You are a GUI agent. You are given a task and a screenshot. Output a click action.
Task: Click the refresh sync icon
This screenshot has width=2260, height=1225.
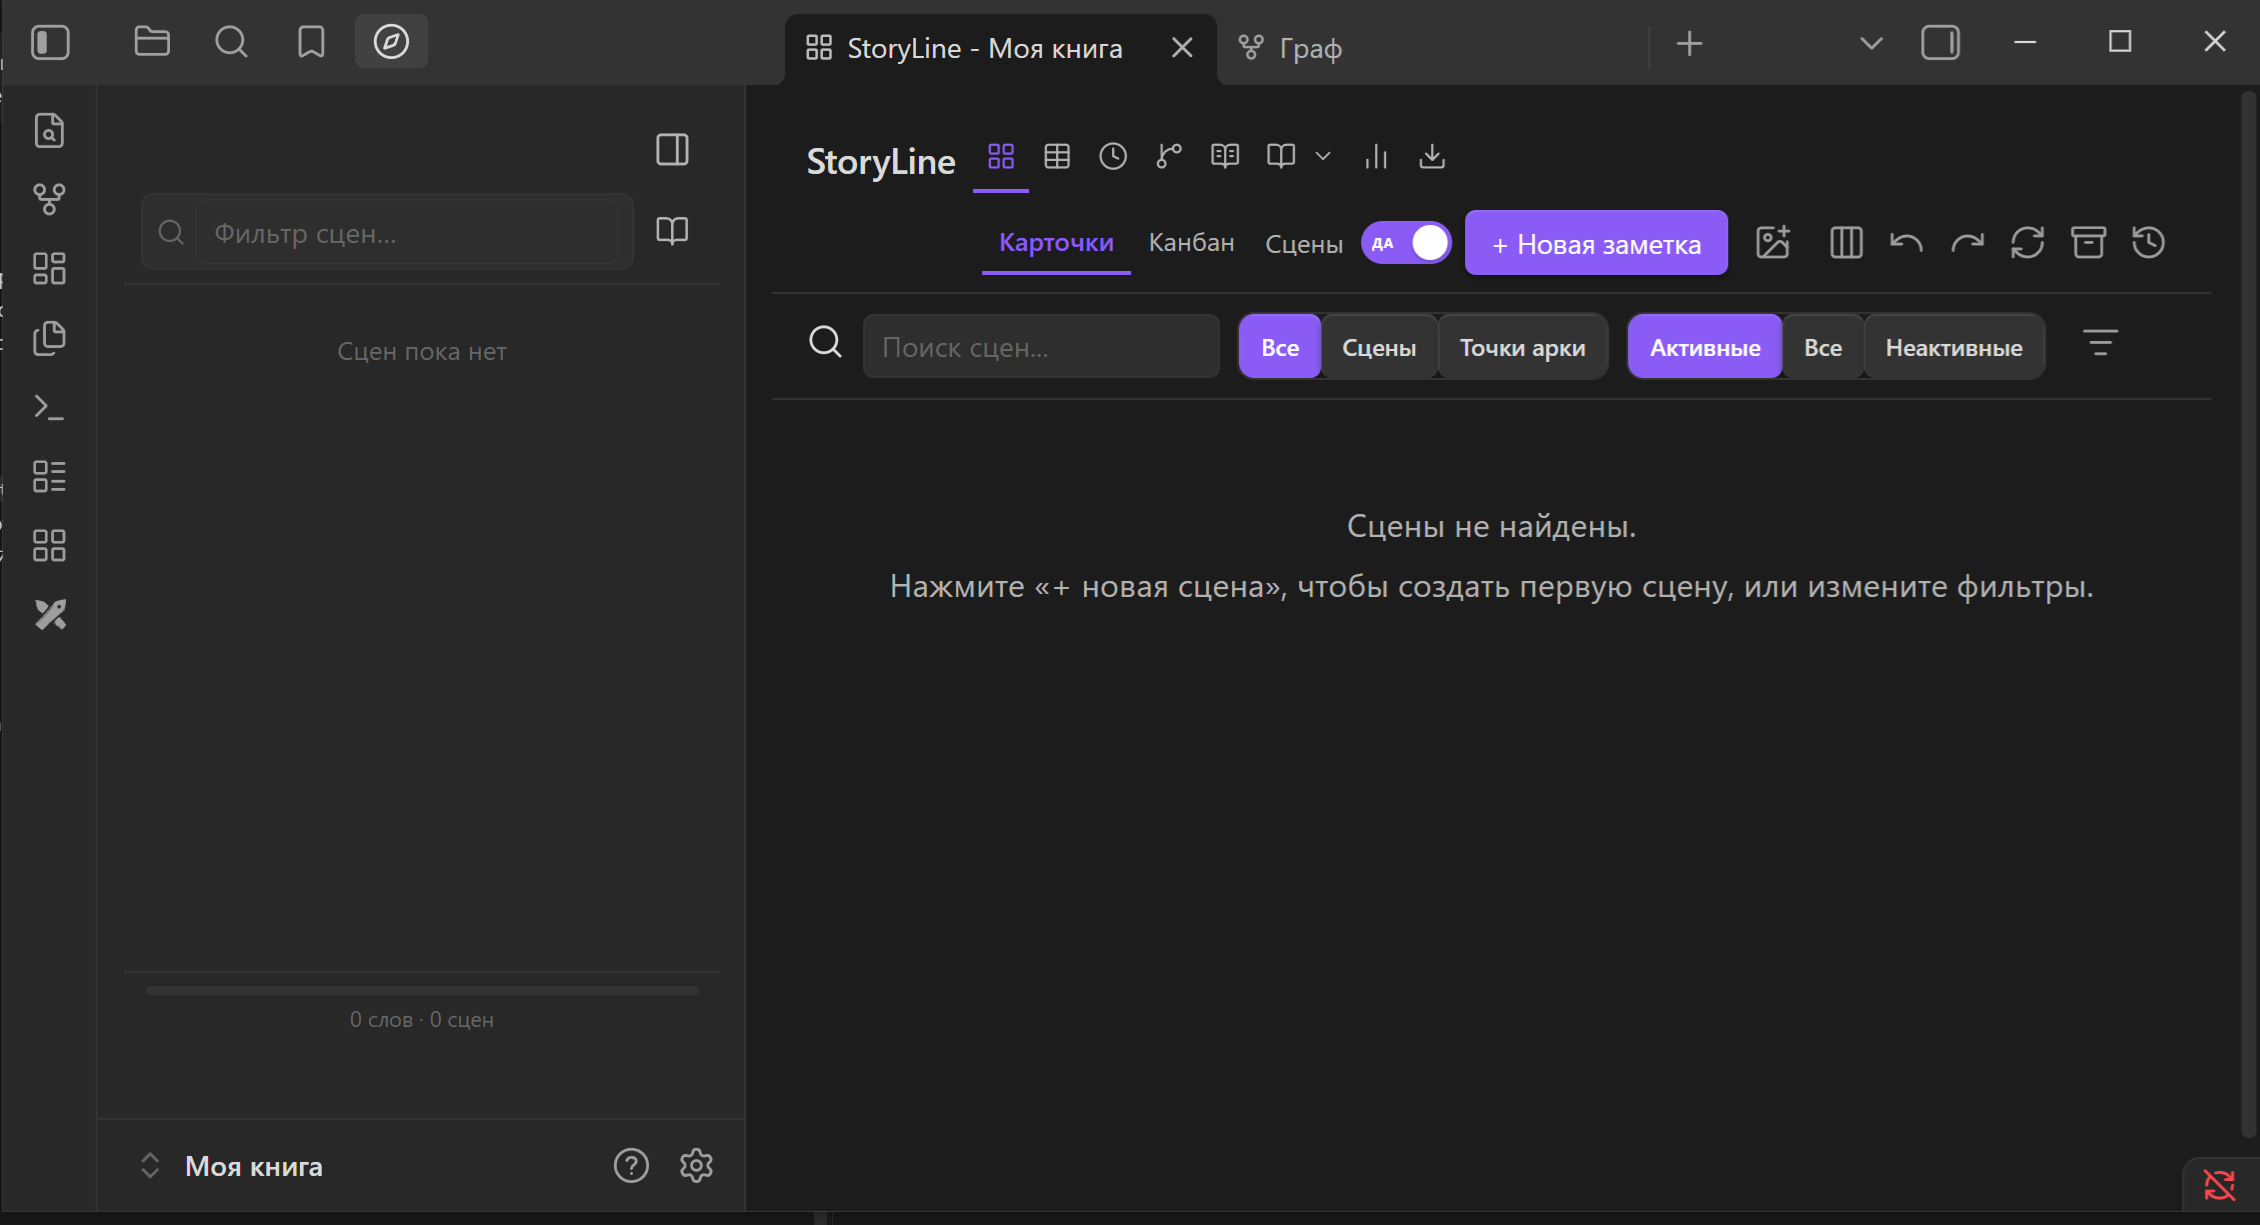(x=2027, y=243)
